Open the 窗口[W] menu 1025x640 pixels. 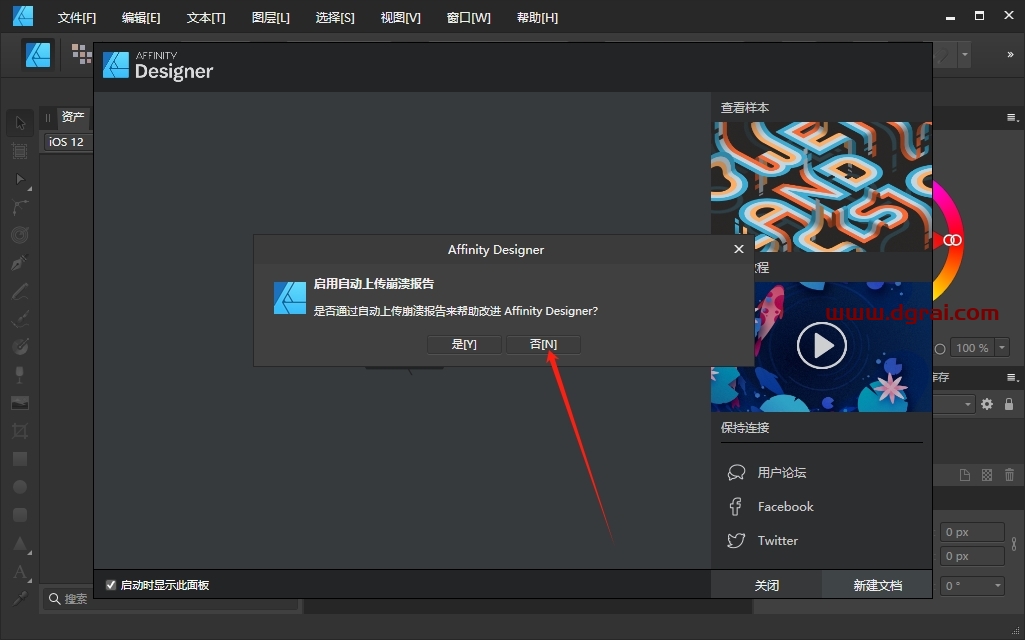[468, 18]
